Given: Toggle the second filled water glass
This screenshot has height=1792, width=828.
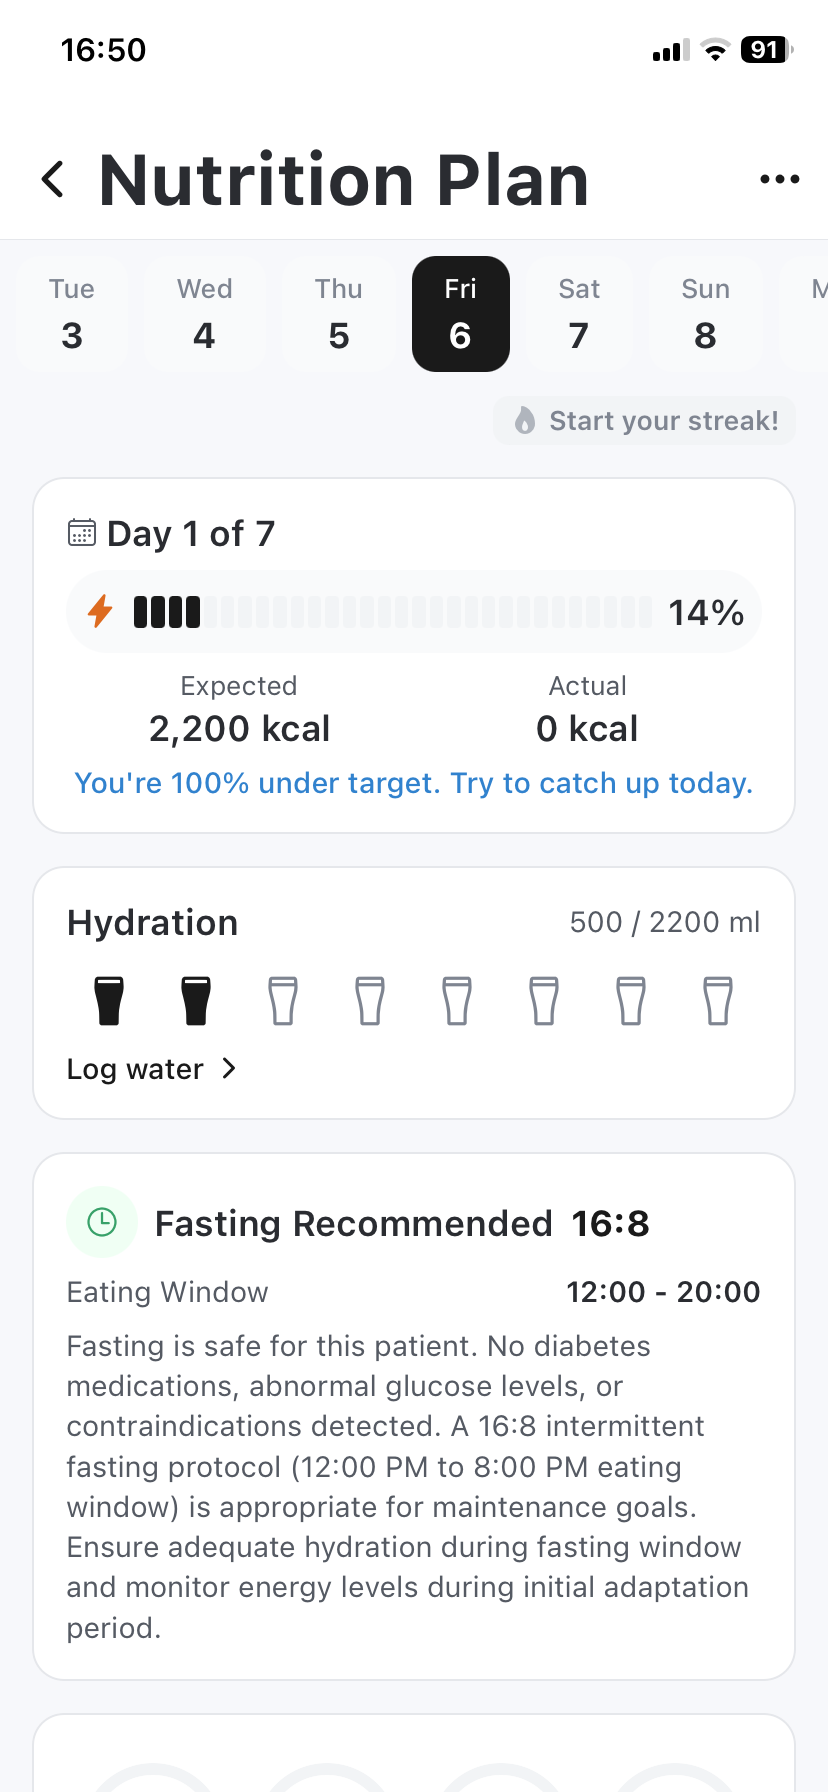Looking at the screenshot, I should (x=196, y=1001).
